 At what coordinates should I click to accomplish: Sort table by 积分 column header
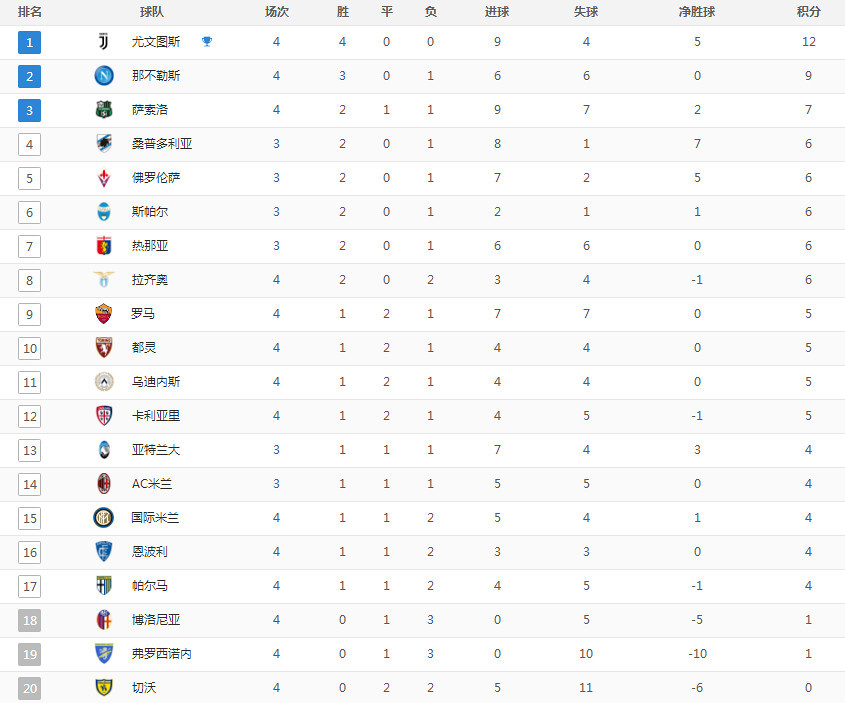click(808, 12)
